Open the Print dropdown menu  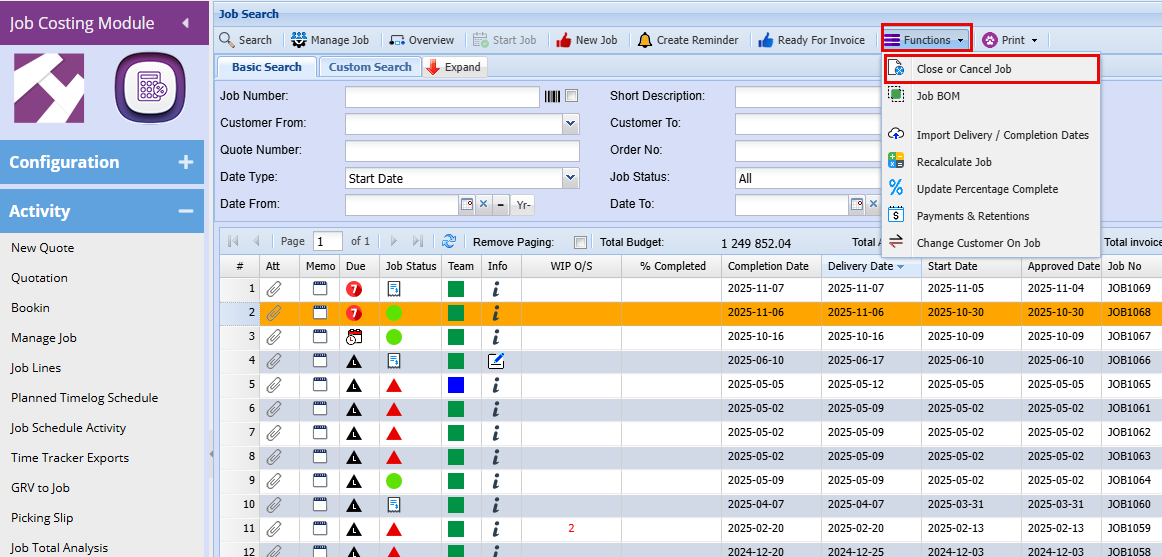tap(1011, 40)
